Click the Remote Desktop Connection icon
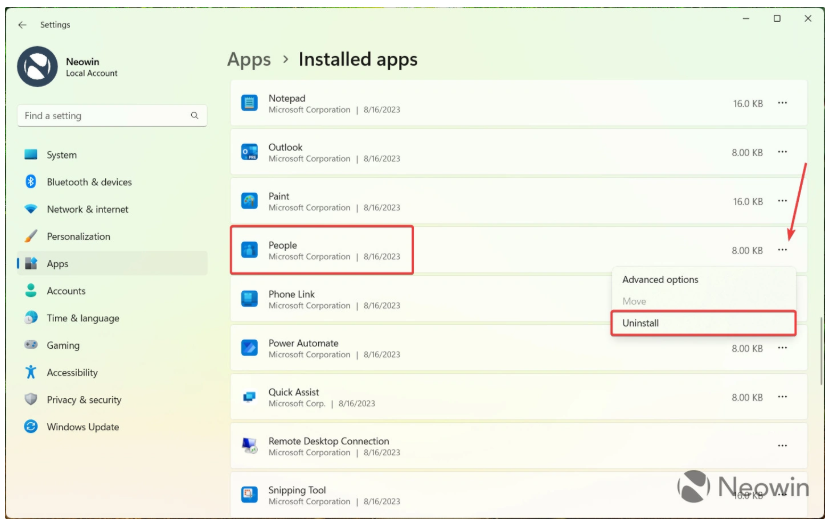The height and width of the screenshot is (527, 832). tap(249, 446)
